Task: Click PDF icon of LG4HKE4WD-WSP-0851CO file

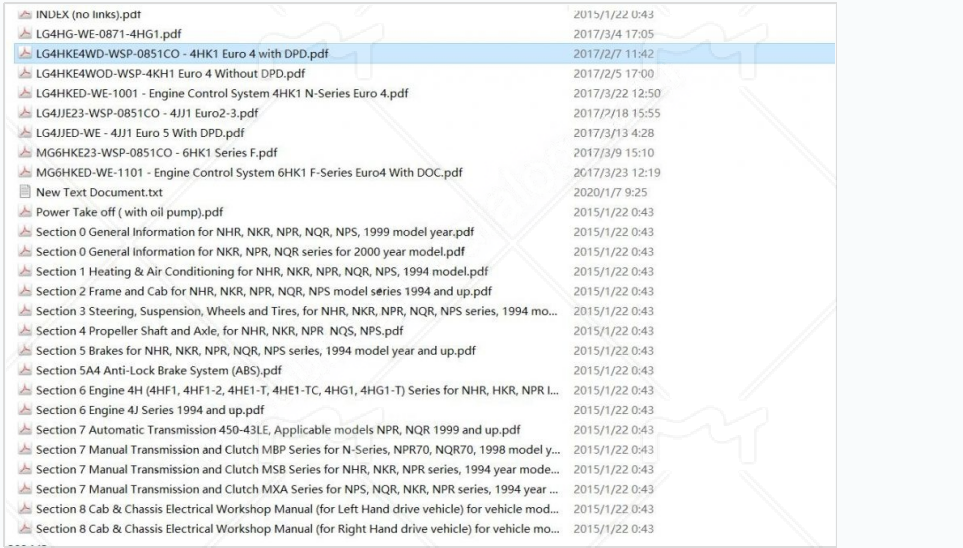Action: tap(25, 53)
